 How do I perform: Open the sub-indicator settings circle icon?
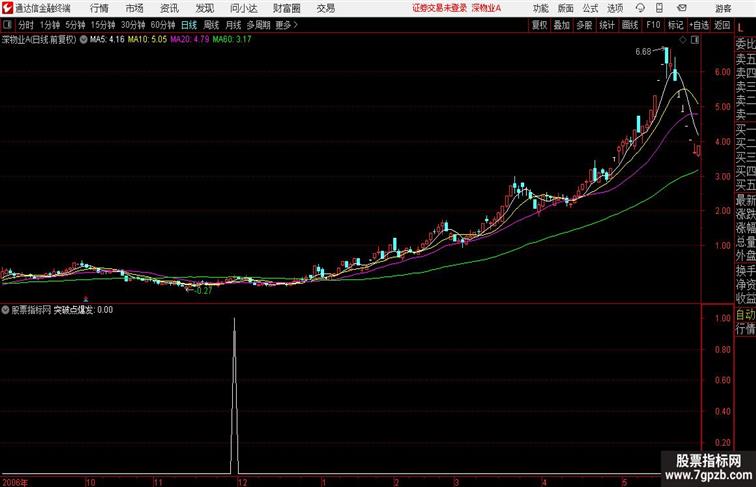[x=5, y=310]
